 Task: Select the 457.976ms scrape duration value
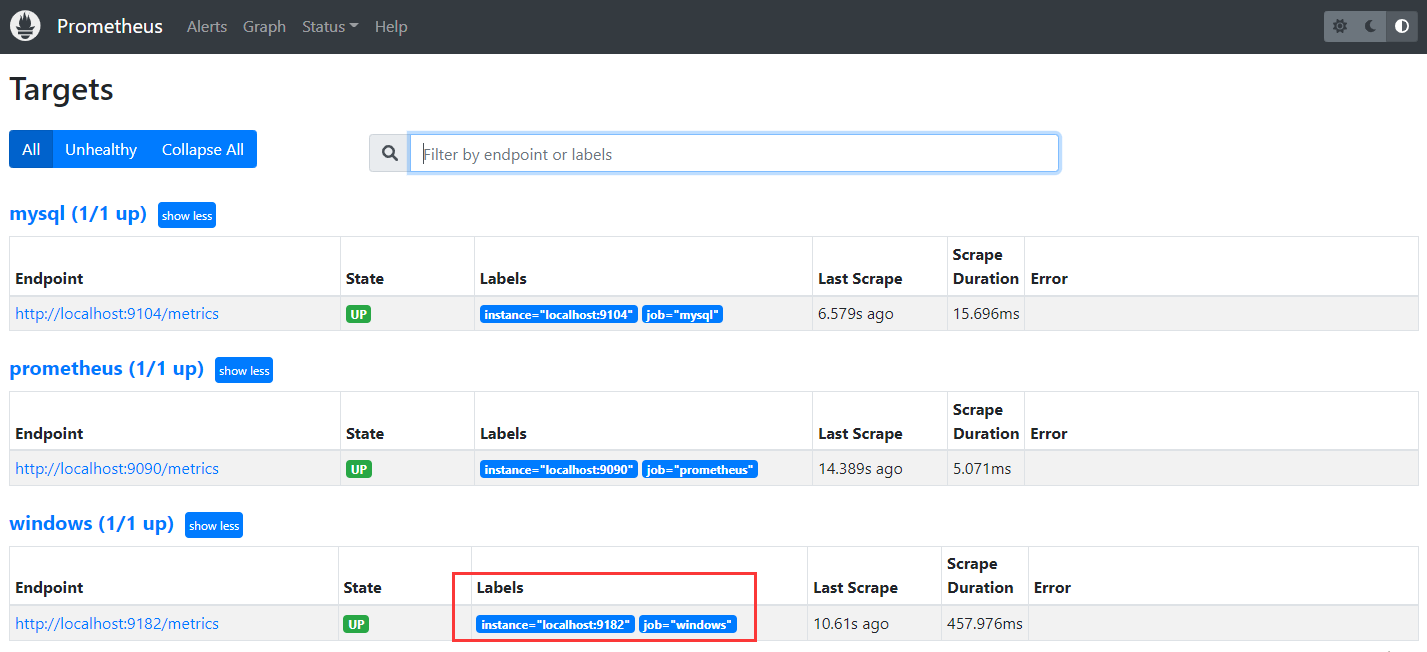pyautogui.click(x=985, y=624)
